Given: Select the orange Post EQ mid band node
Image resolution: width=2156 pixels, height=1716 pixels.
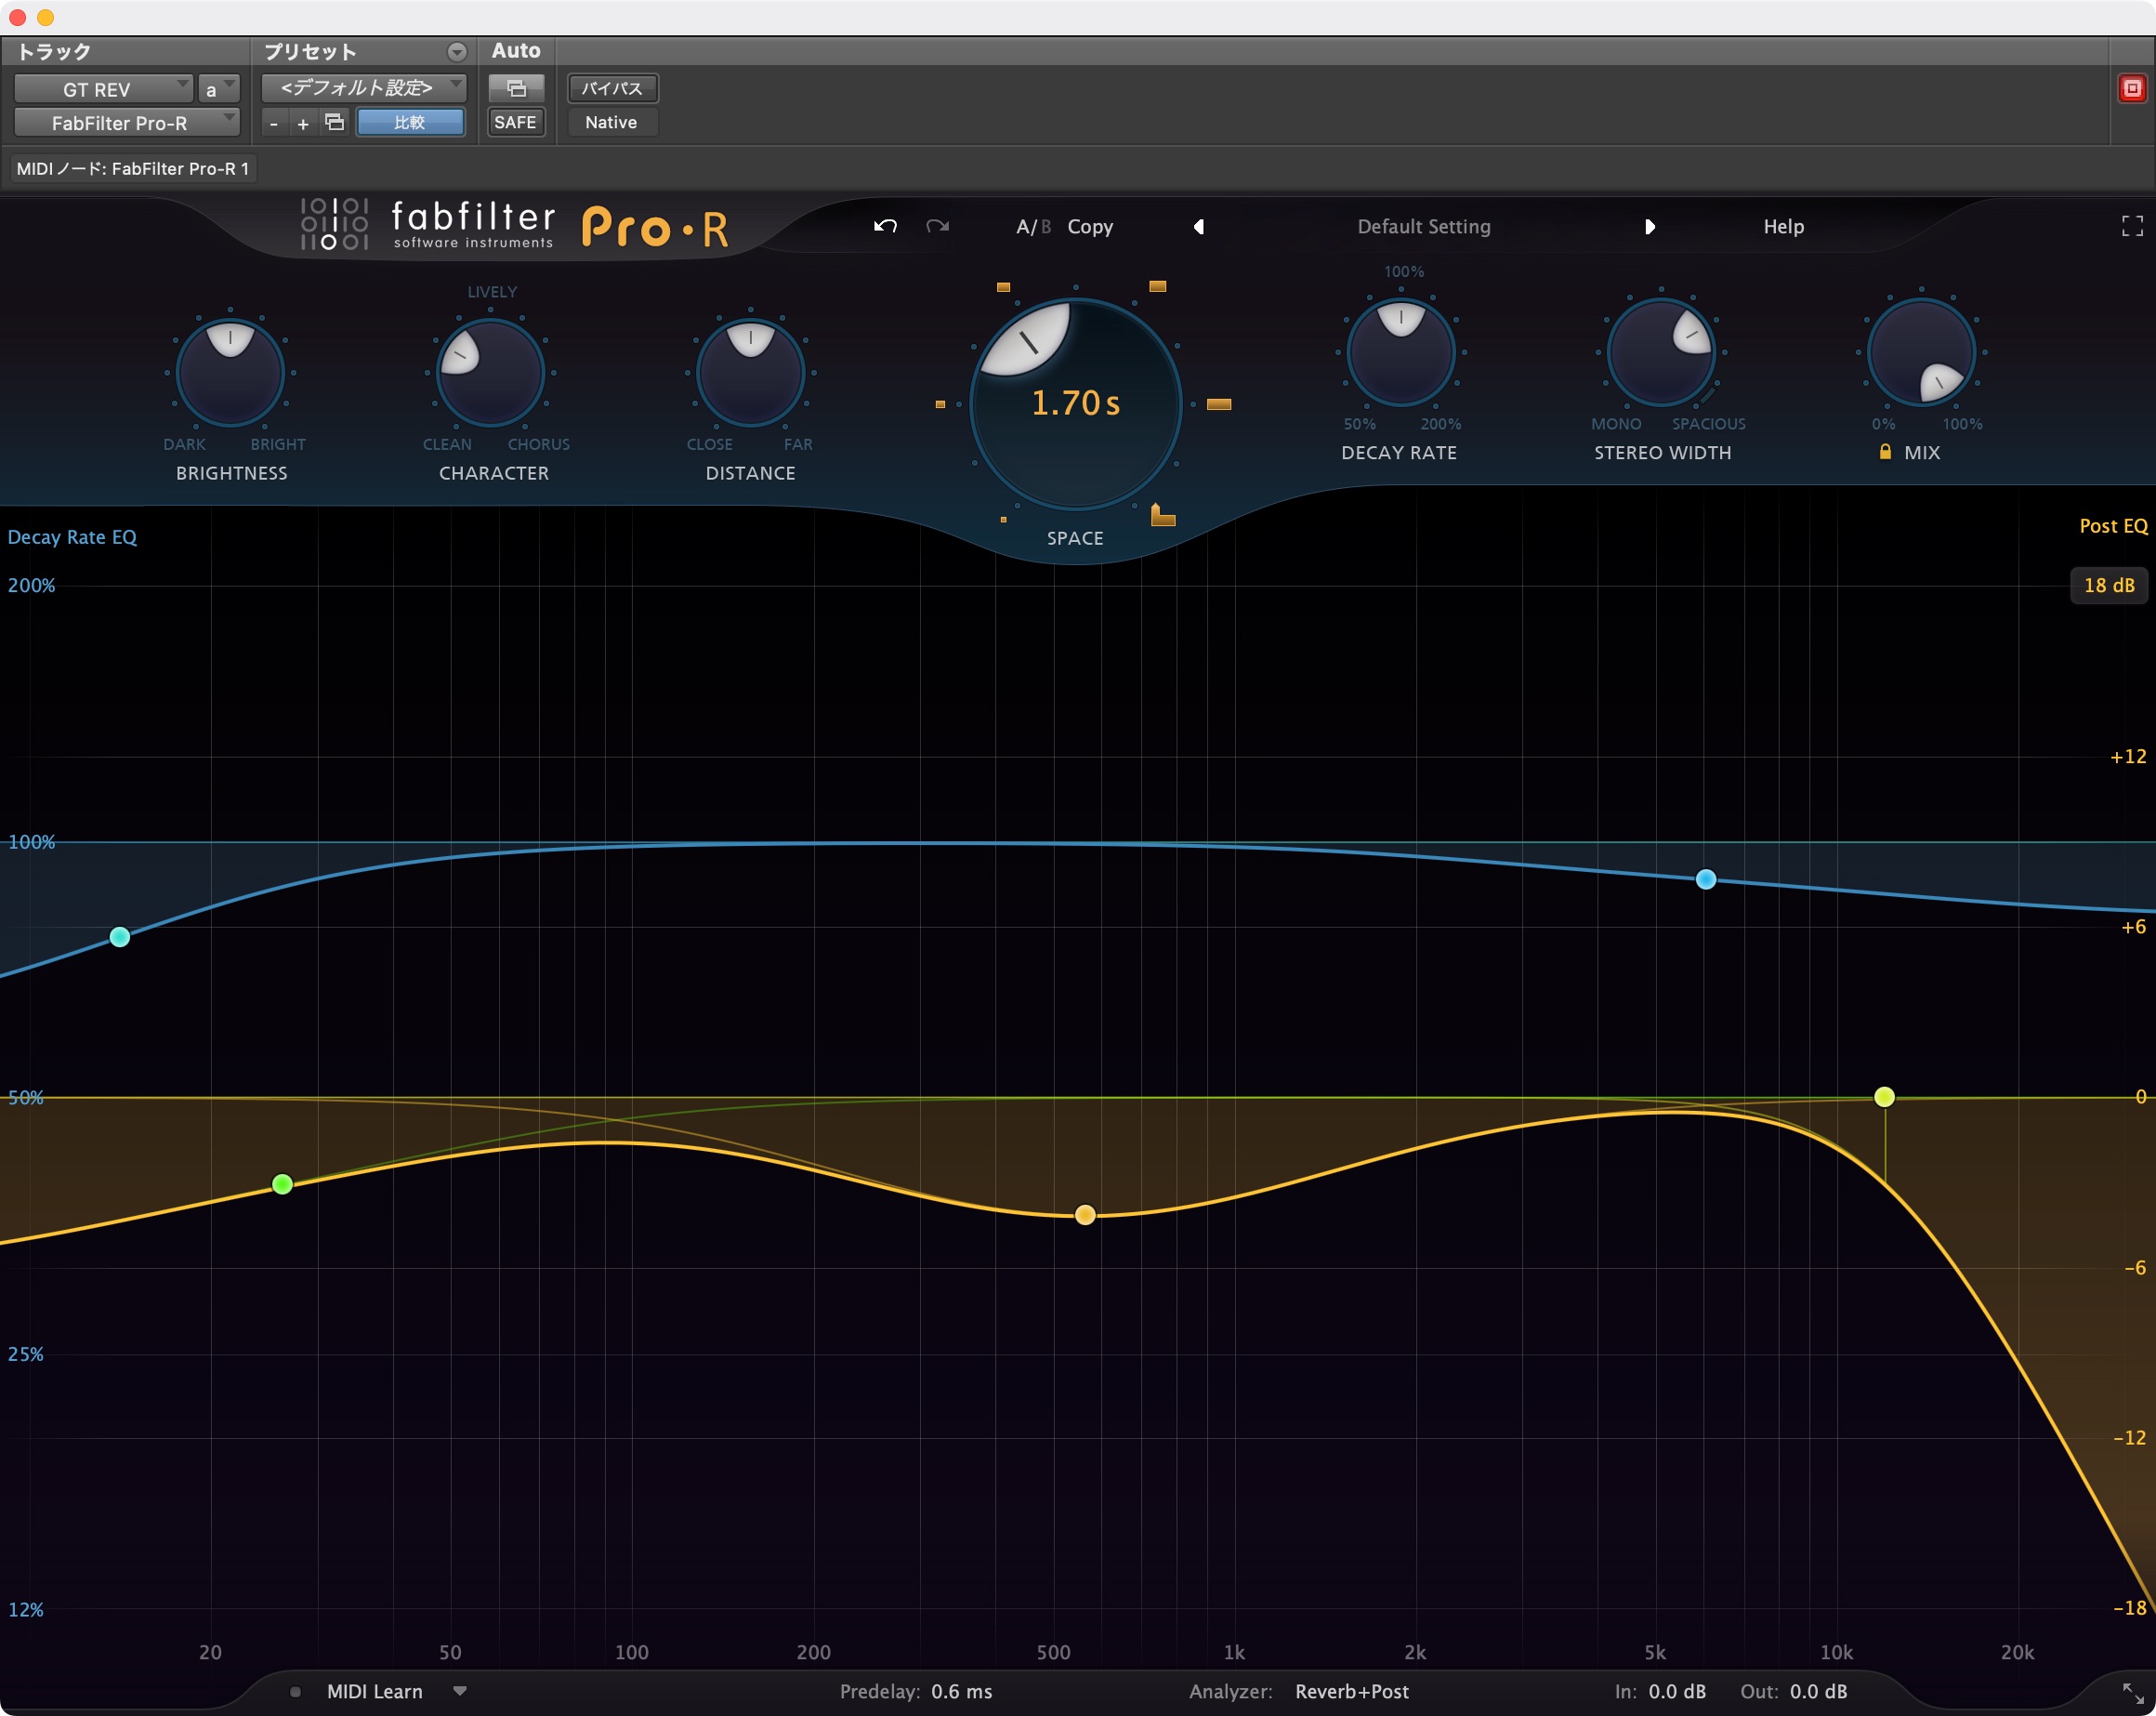Looking at the screenshot, I should point(1085,1215).
